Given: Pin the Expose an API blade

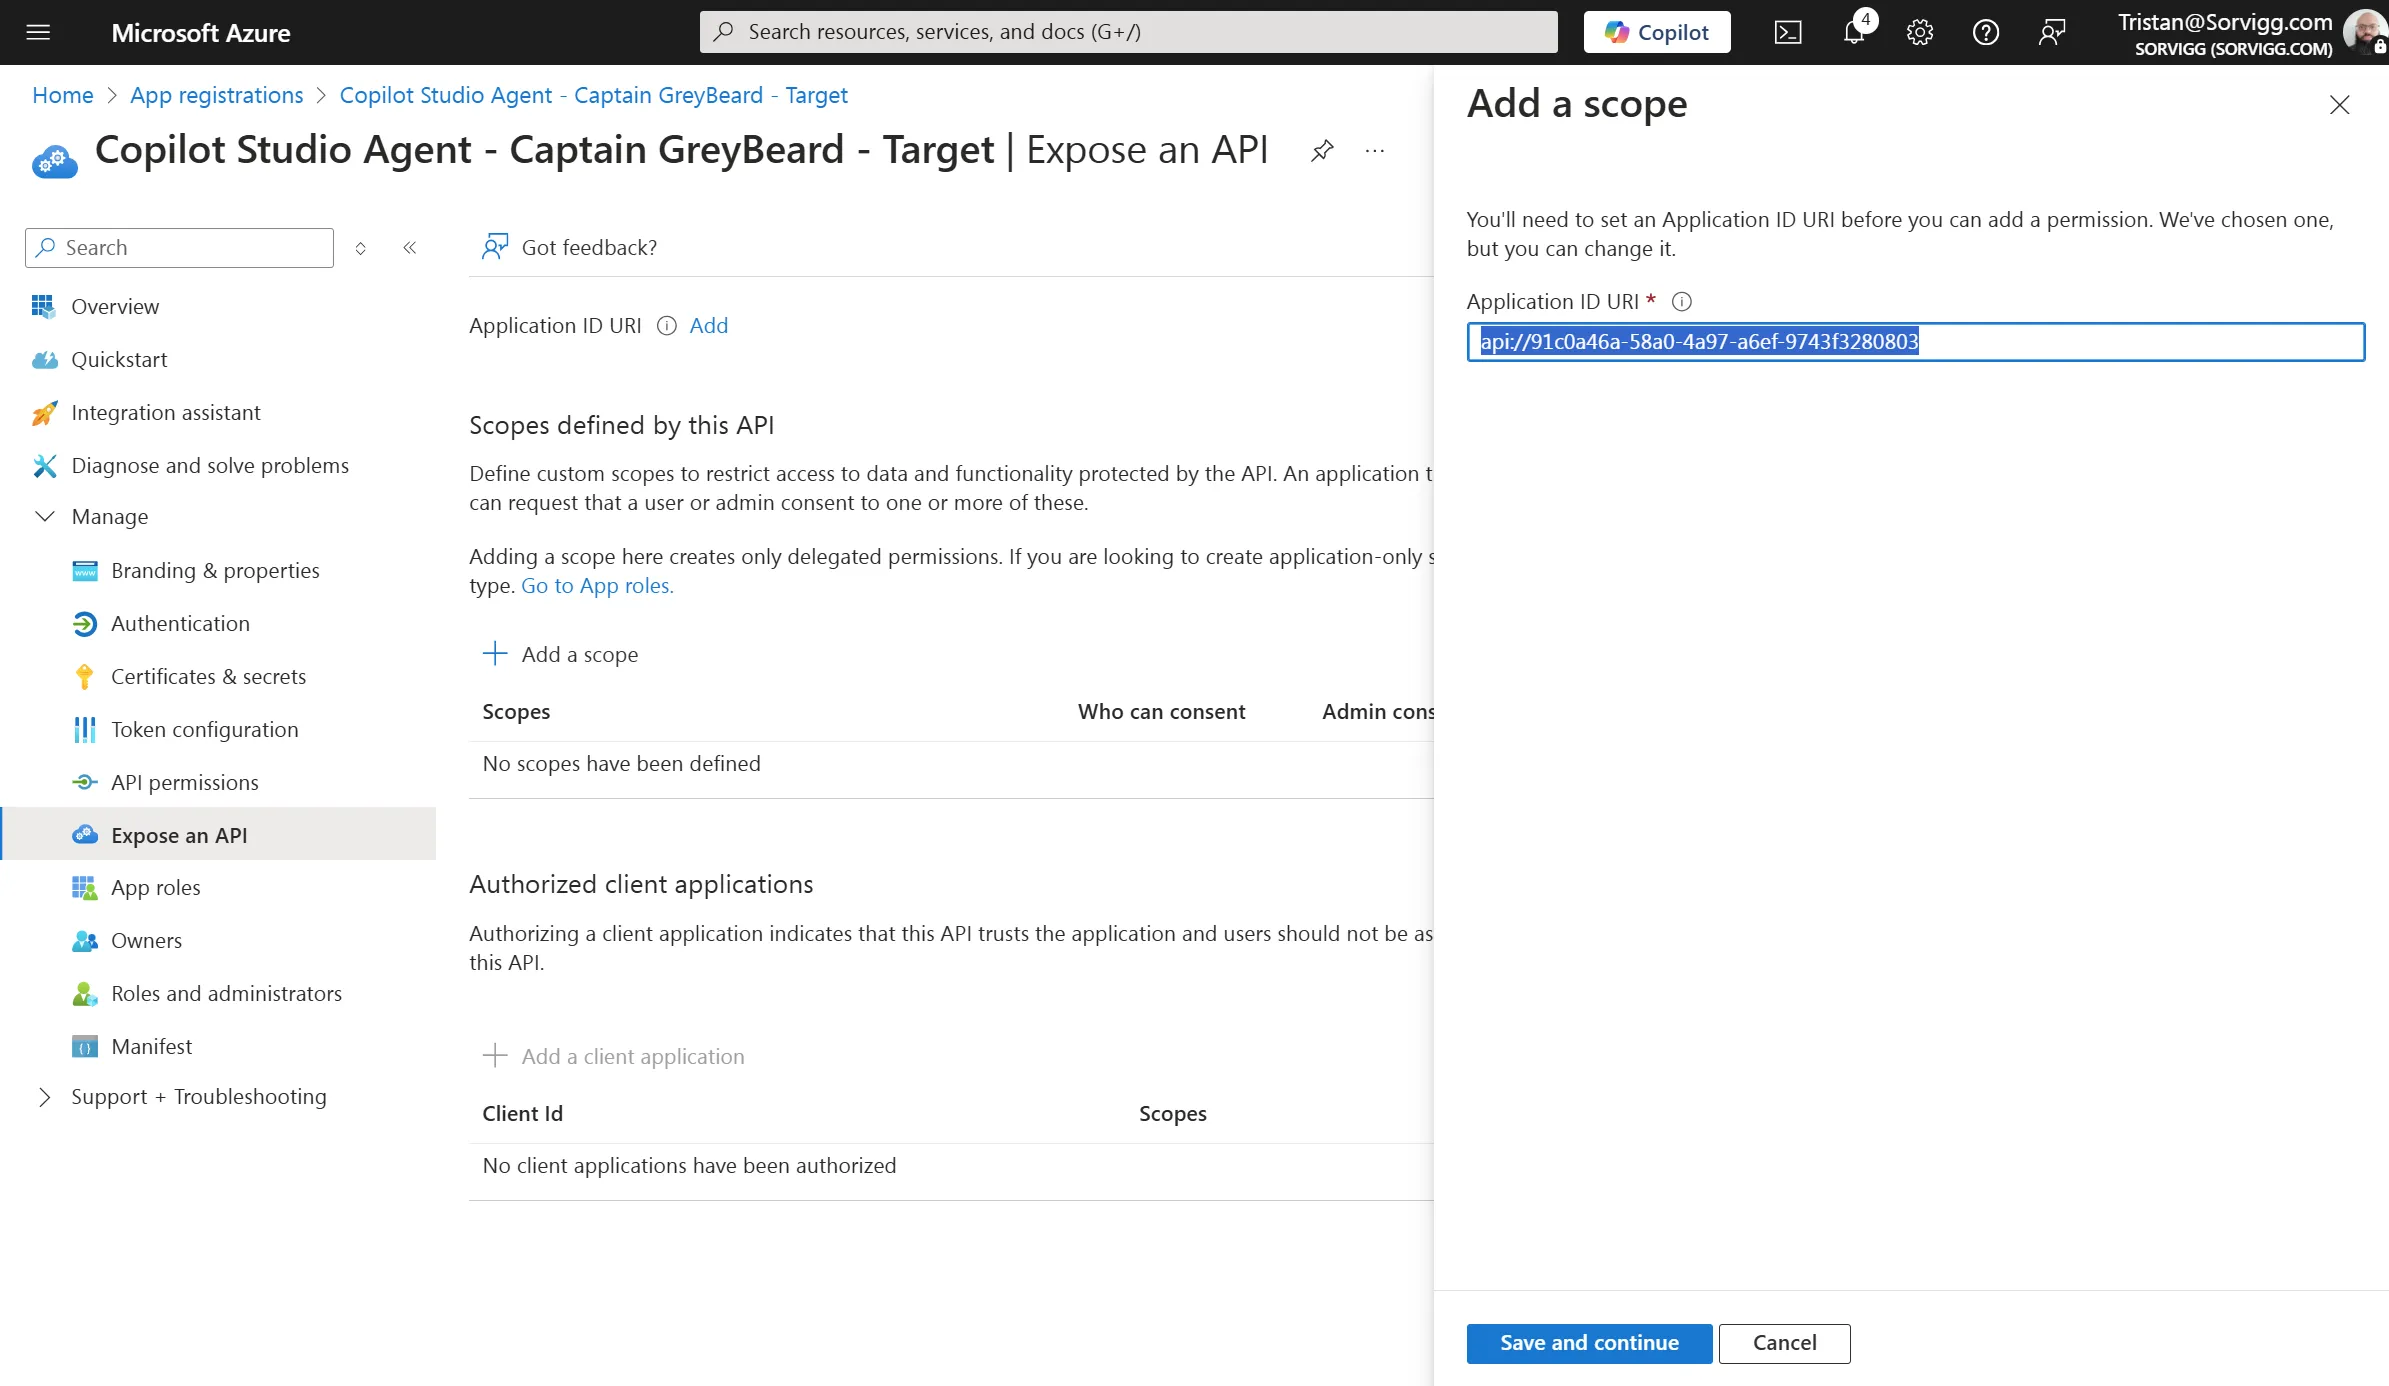Looking at the screenshot, I should 1322,151.
